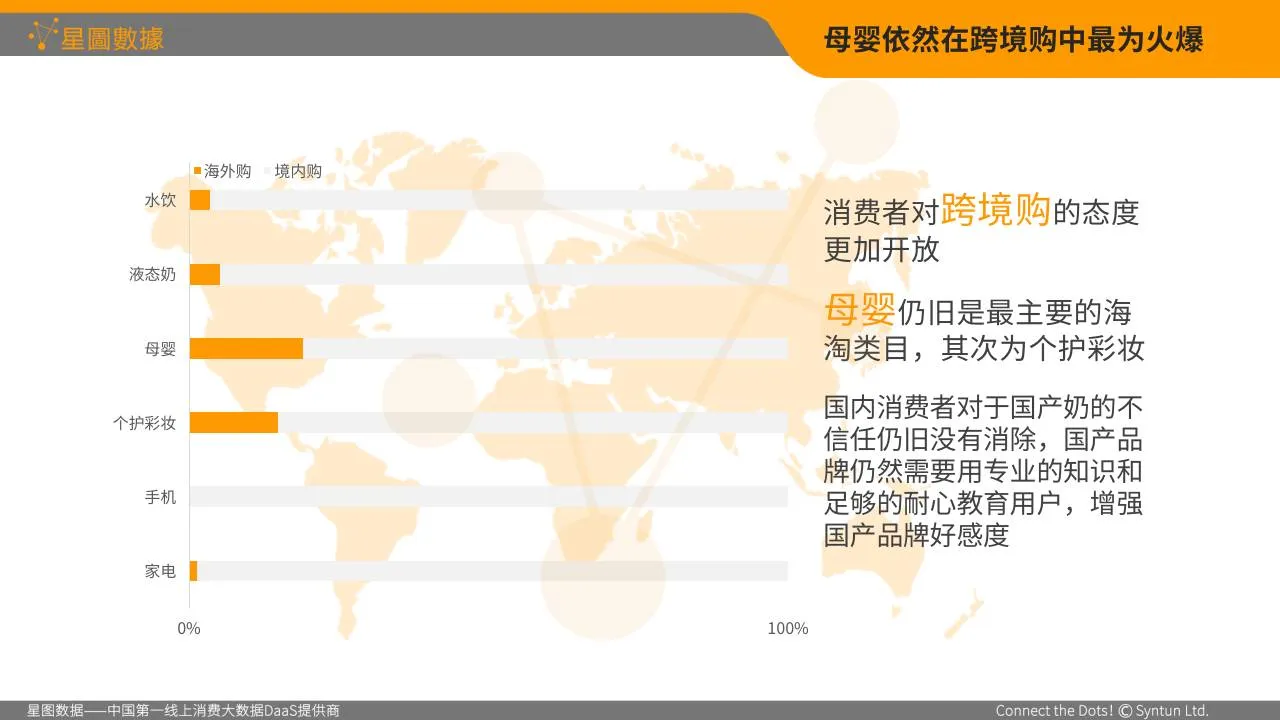Click the 星圖數據 logo icon

click(x=43, y=36)
